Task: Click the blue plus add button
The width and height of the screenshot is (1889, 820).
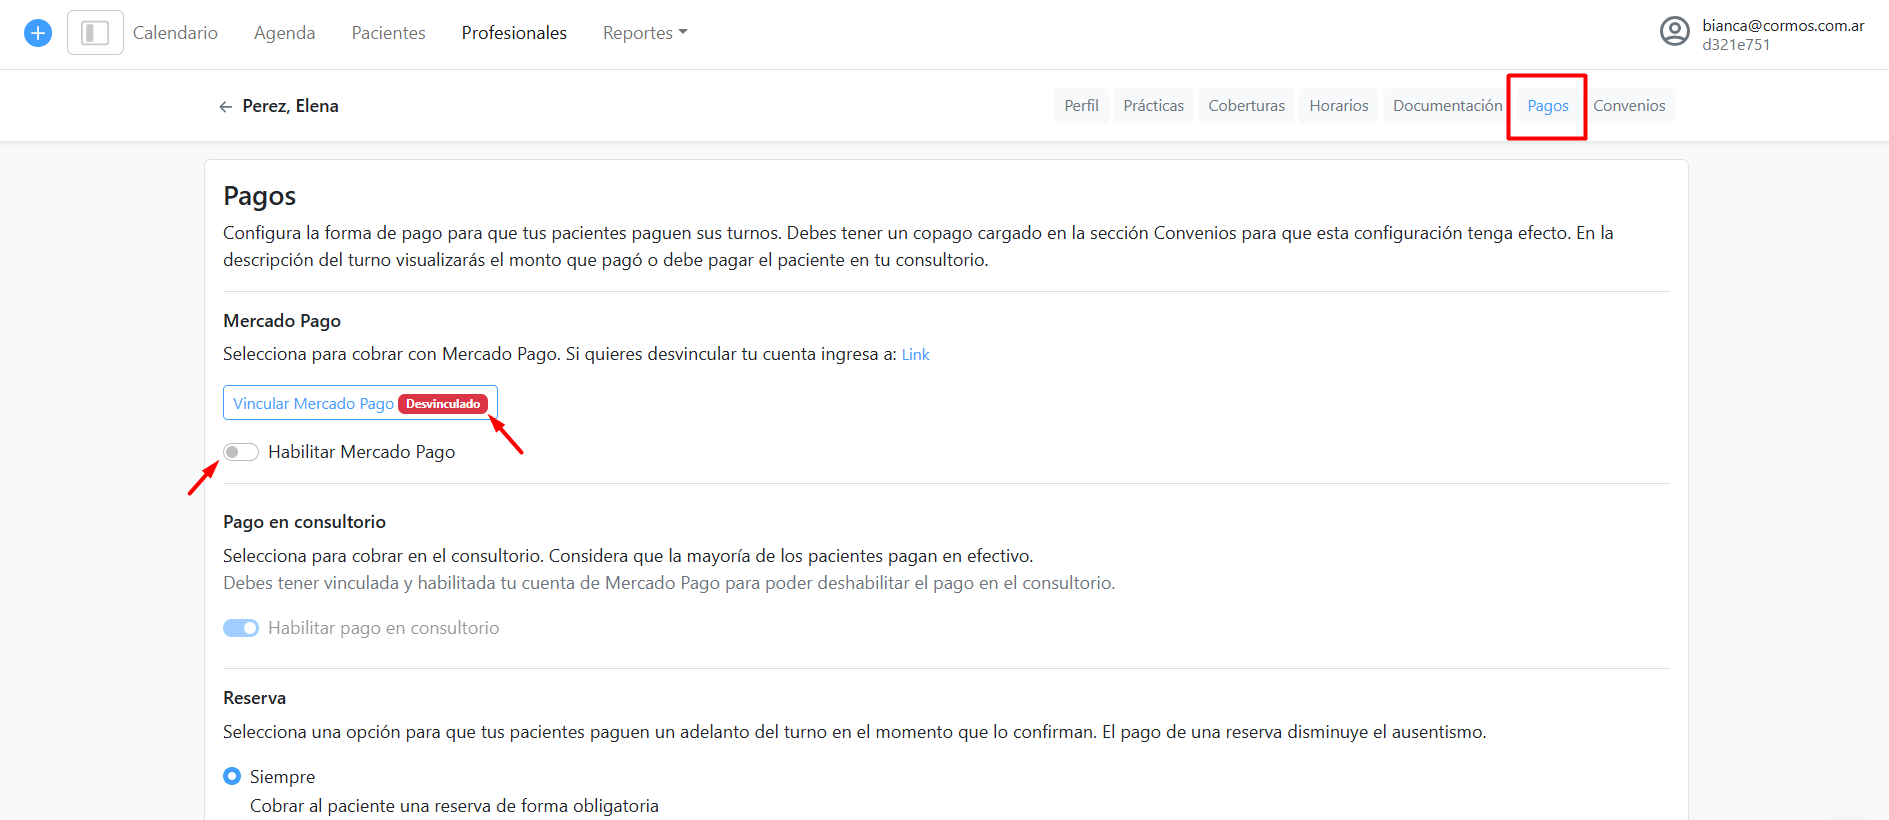Action: tap(38, 33)
